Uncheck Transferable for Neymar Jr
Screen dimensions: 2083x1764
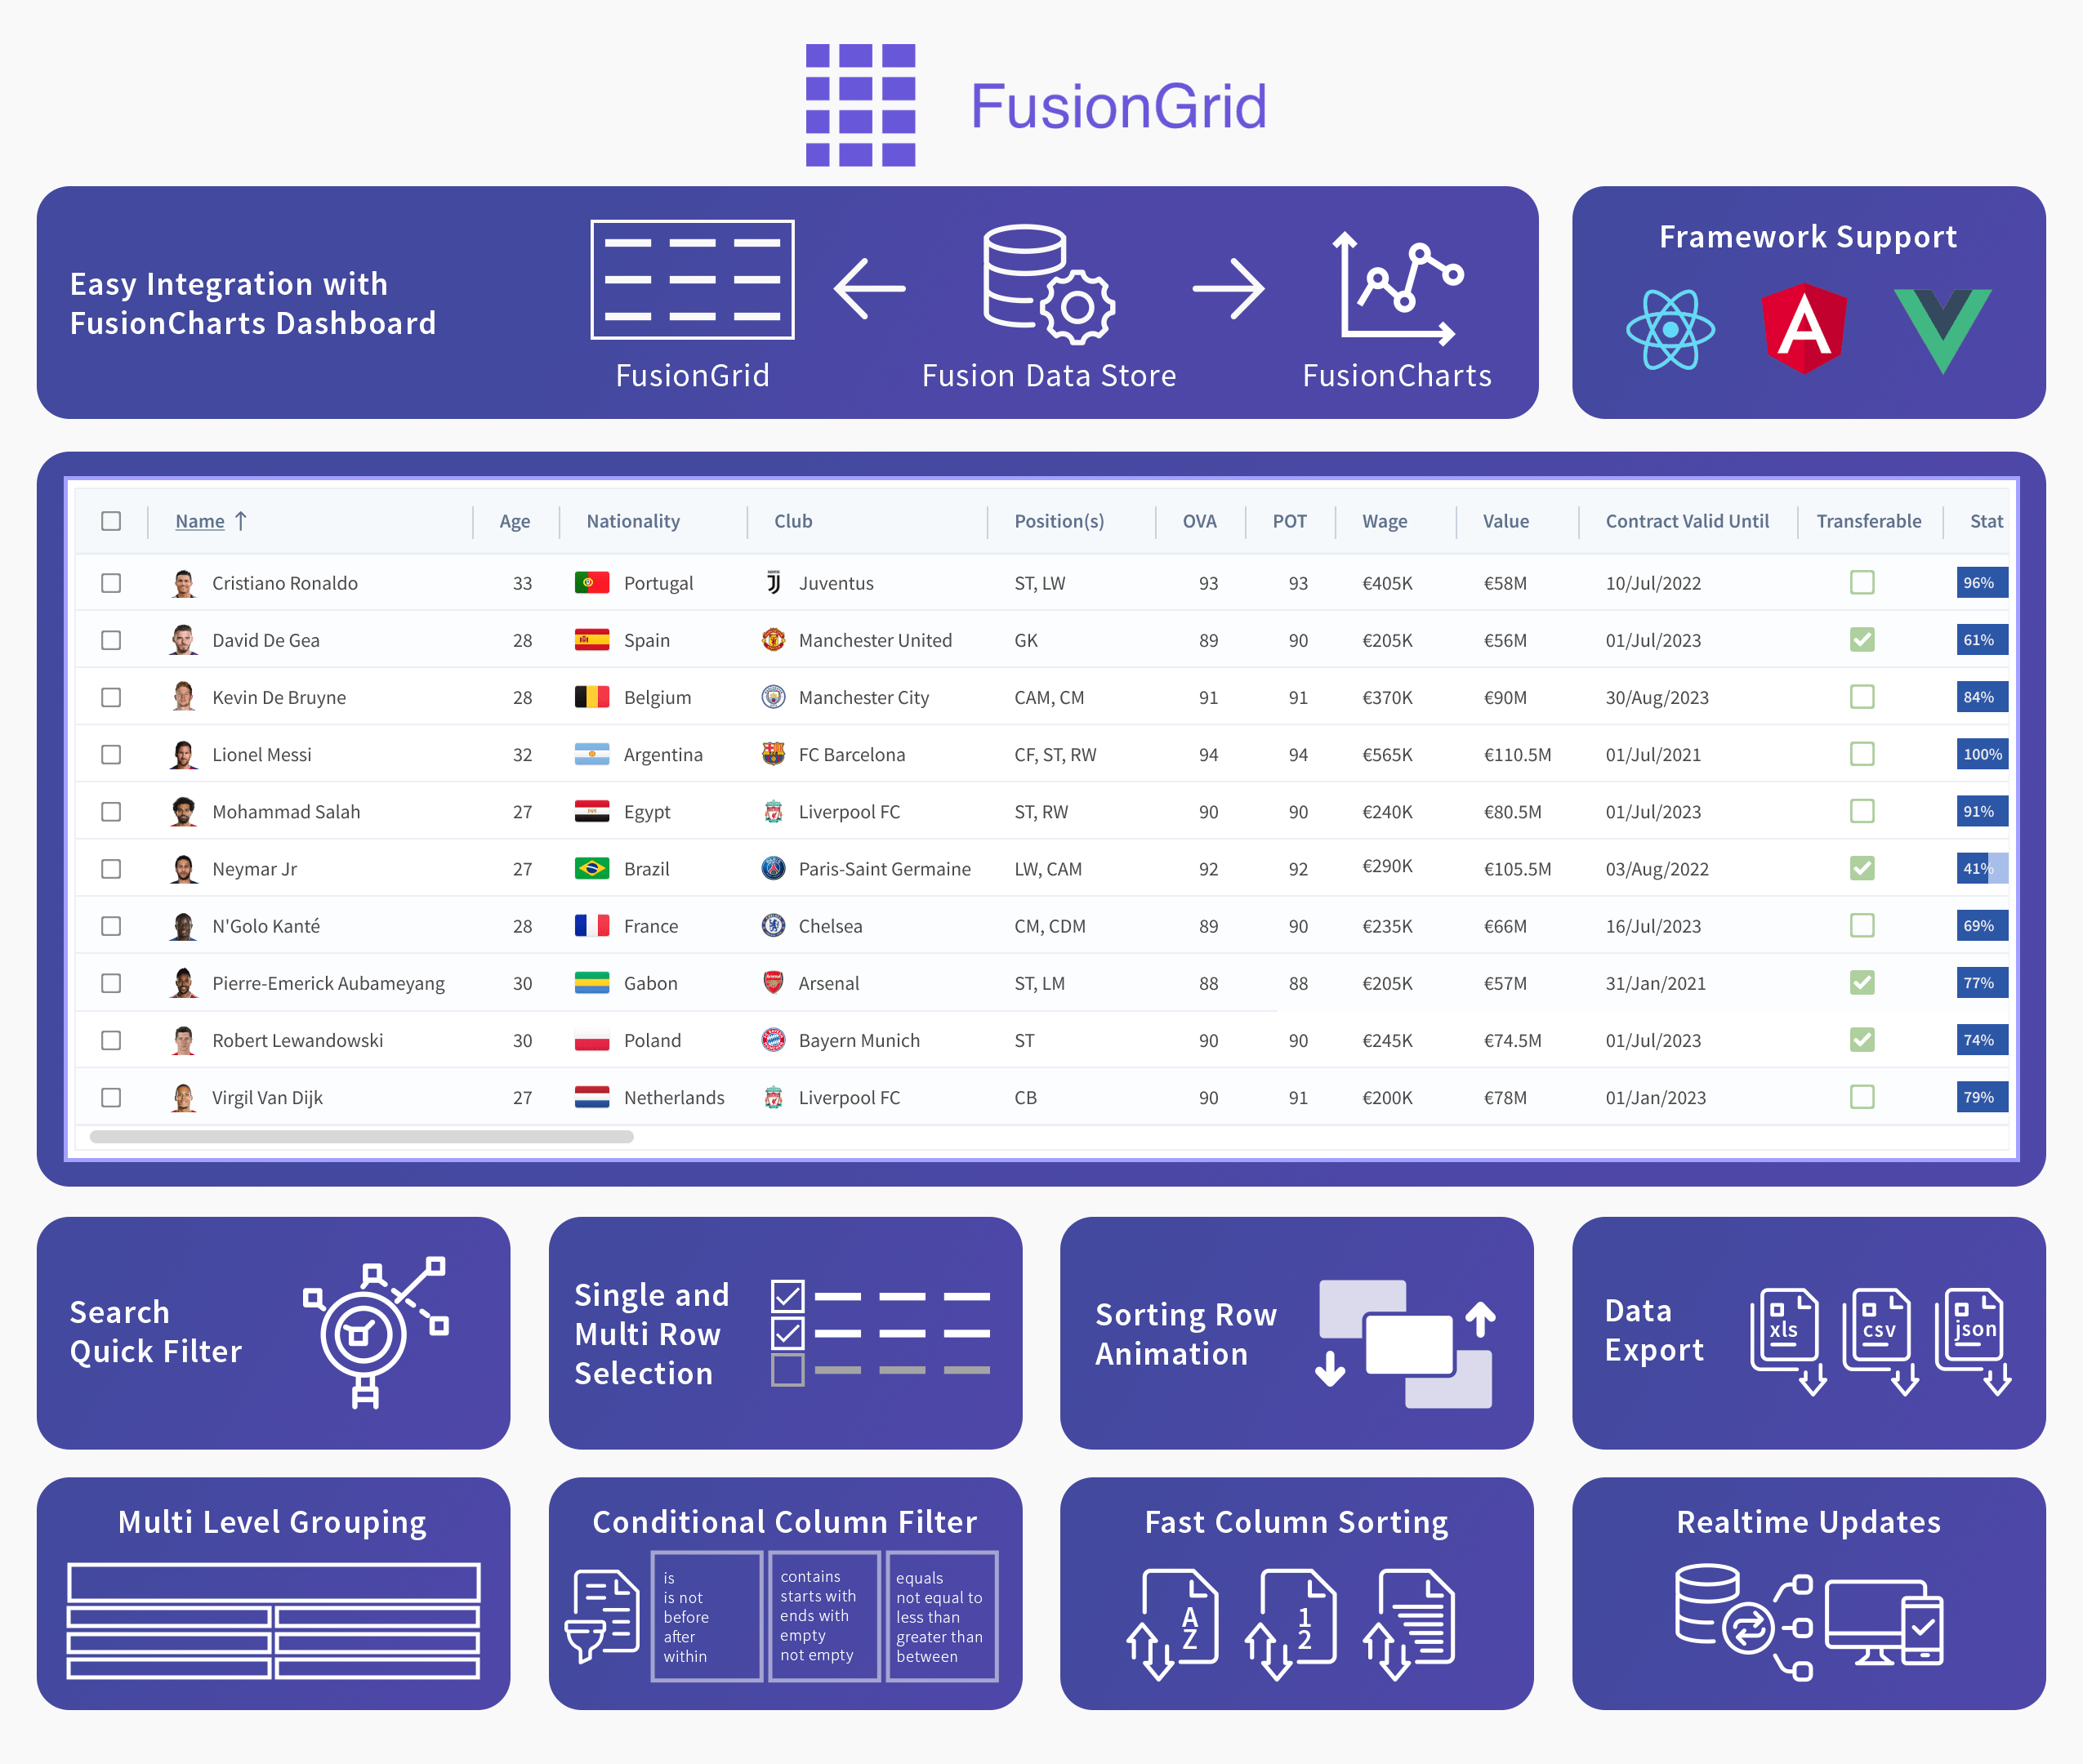(x=1862, y=868)
